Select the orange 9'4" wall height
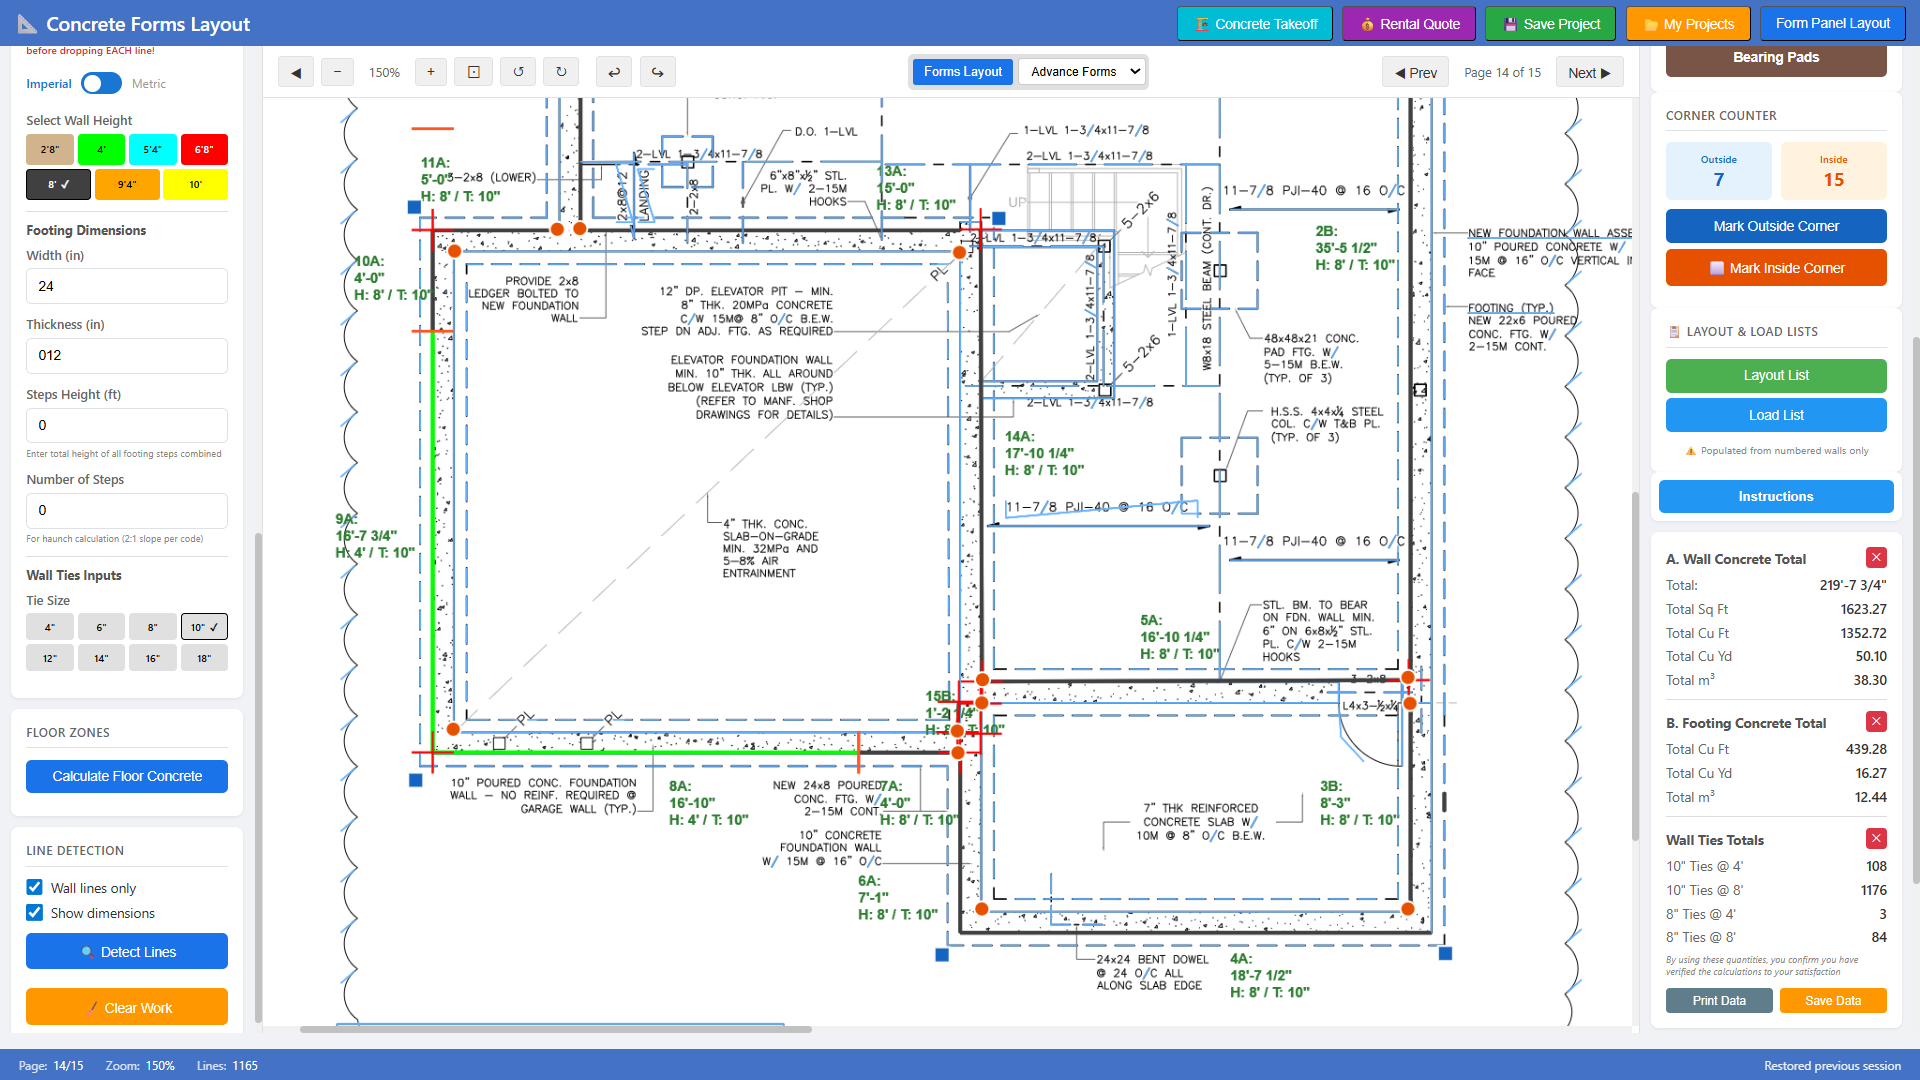 127,185
